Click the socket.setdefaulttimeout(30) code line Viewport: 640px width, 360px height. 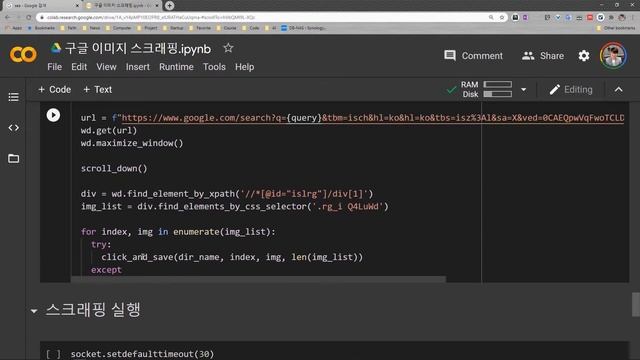tap(142, 354)
